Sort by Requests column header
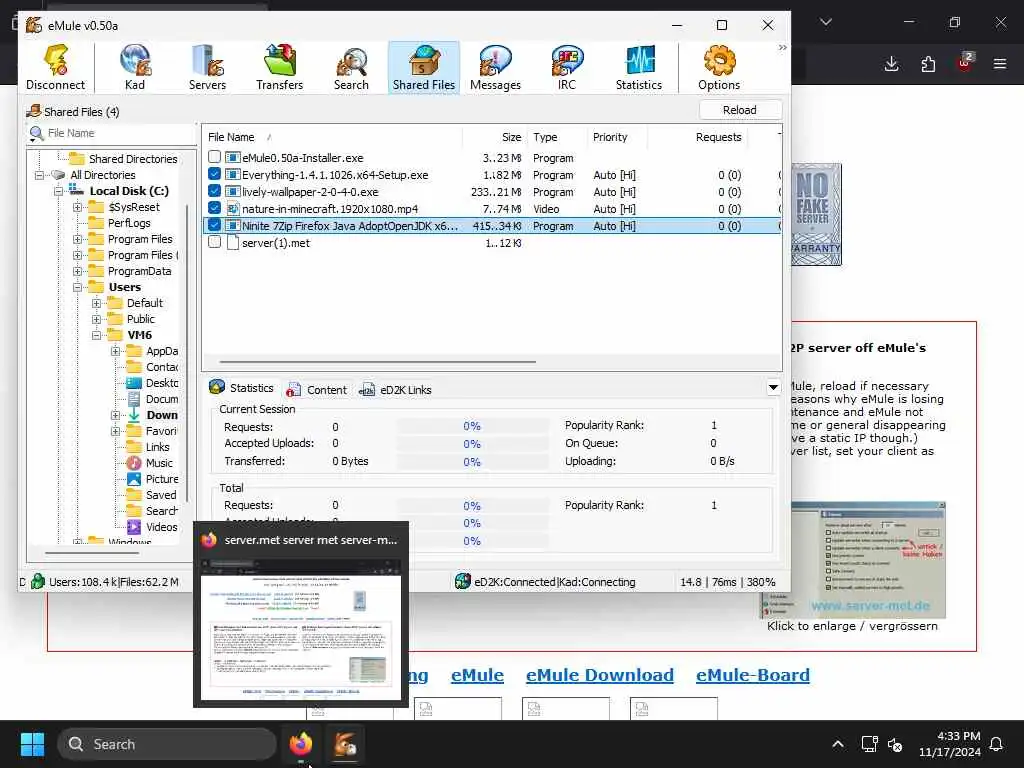This screenshot has width=1024, height=768. click(718, 137)
